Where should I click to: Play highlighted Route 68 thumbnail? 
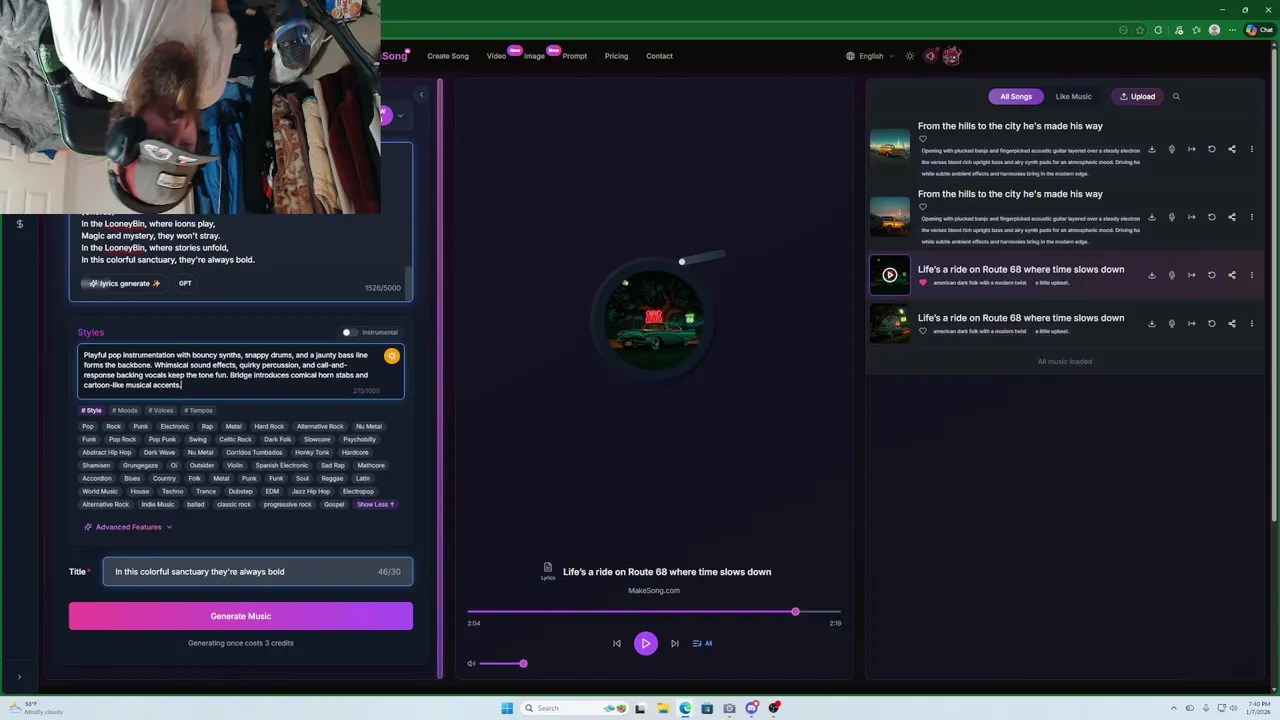pyautogui.click(x=890, y=275)
